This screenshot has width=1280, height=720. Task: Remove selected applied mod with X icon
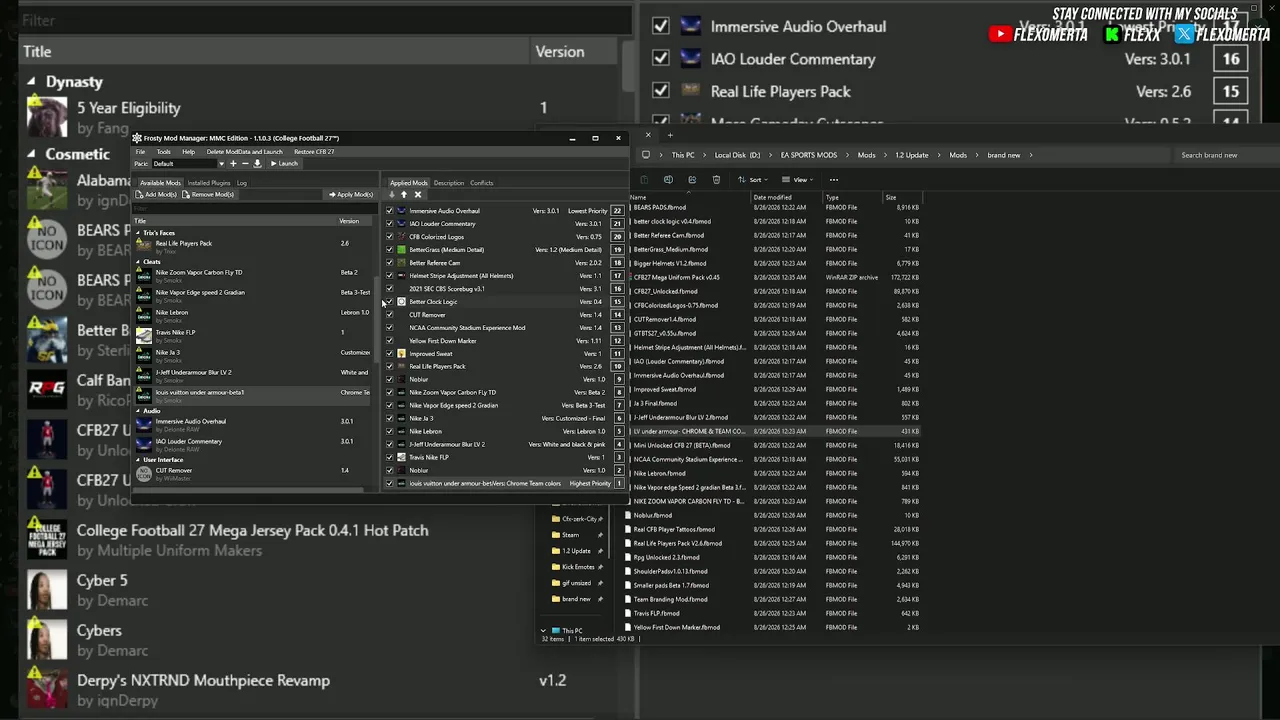tap(418, 195)
